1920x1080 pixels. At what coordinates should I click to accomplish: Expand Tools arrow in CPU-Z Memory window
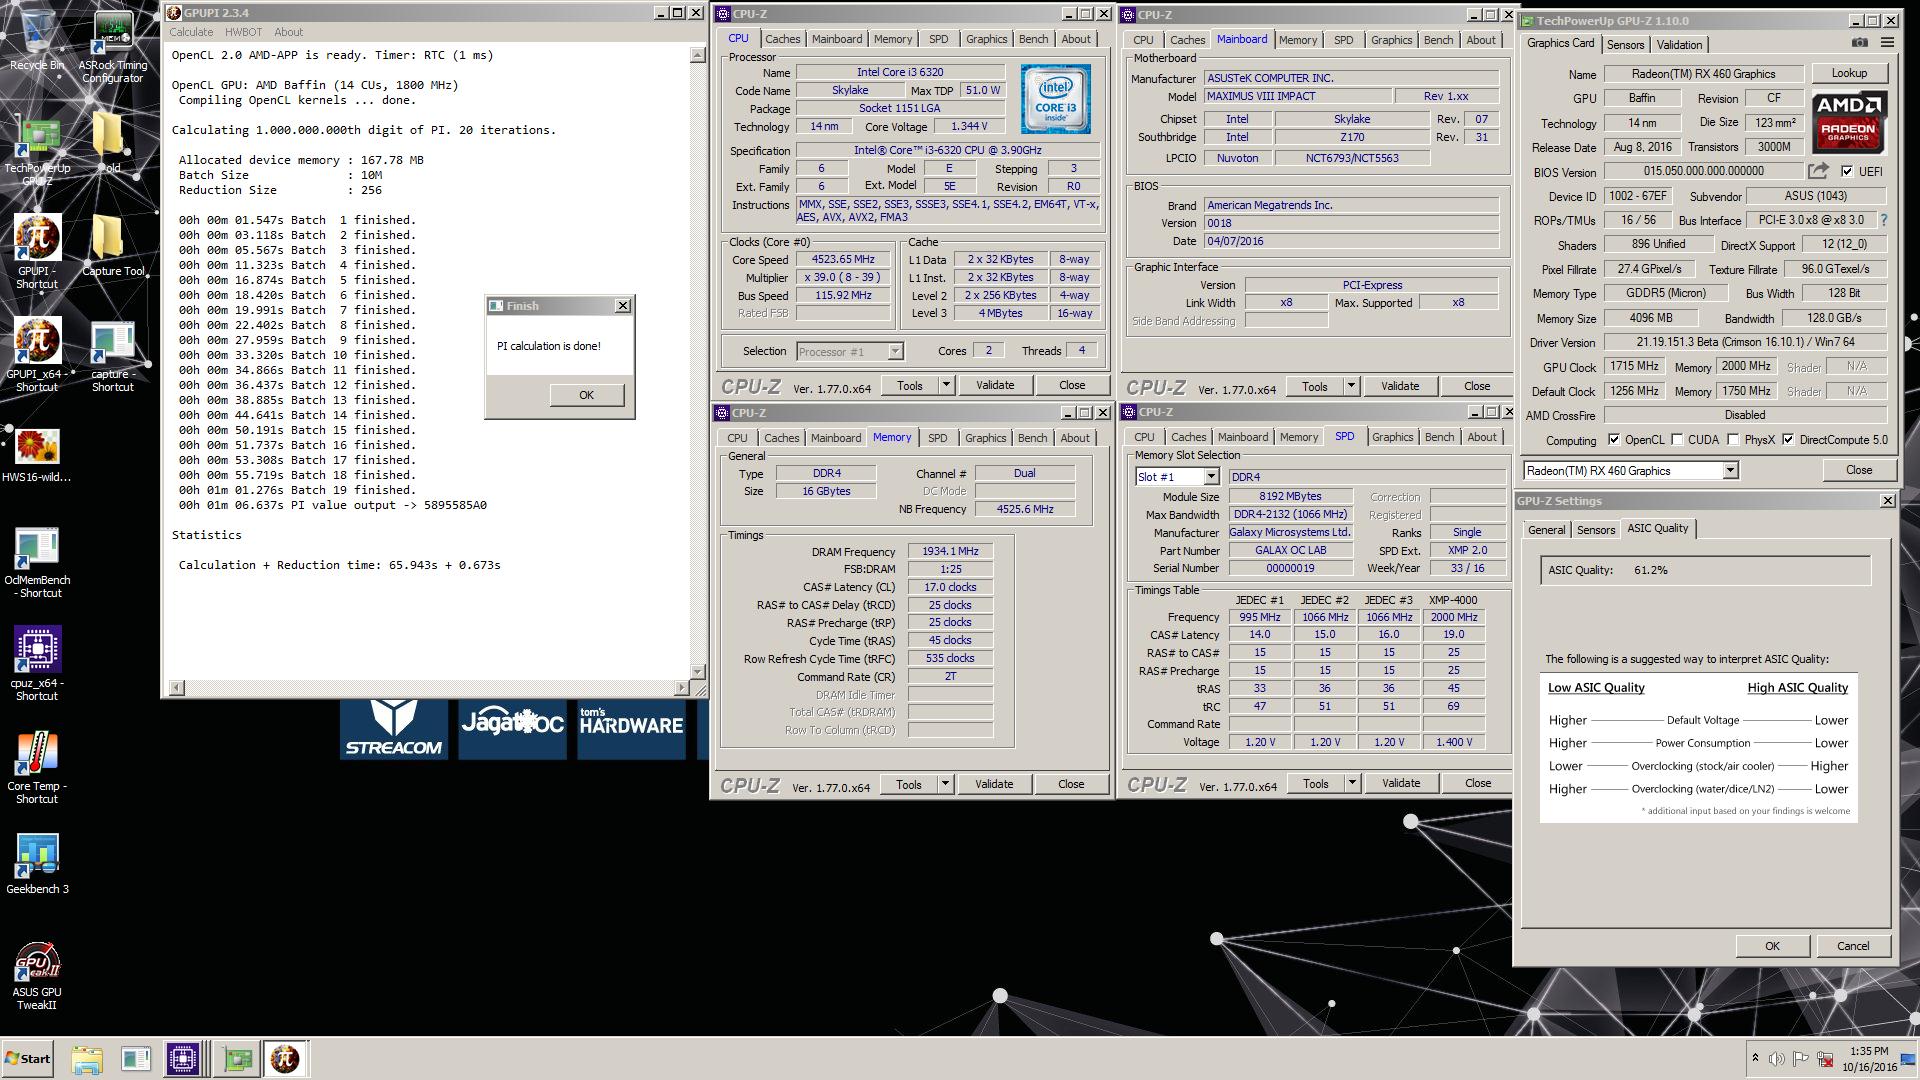944,784
